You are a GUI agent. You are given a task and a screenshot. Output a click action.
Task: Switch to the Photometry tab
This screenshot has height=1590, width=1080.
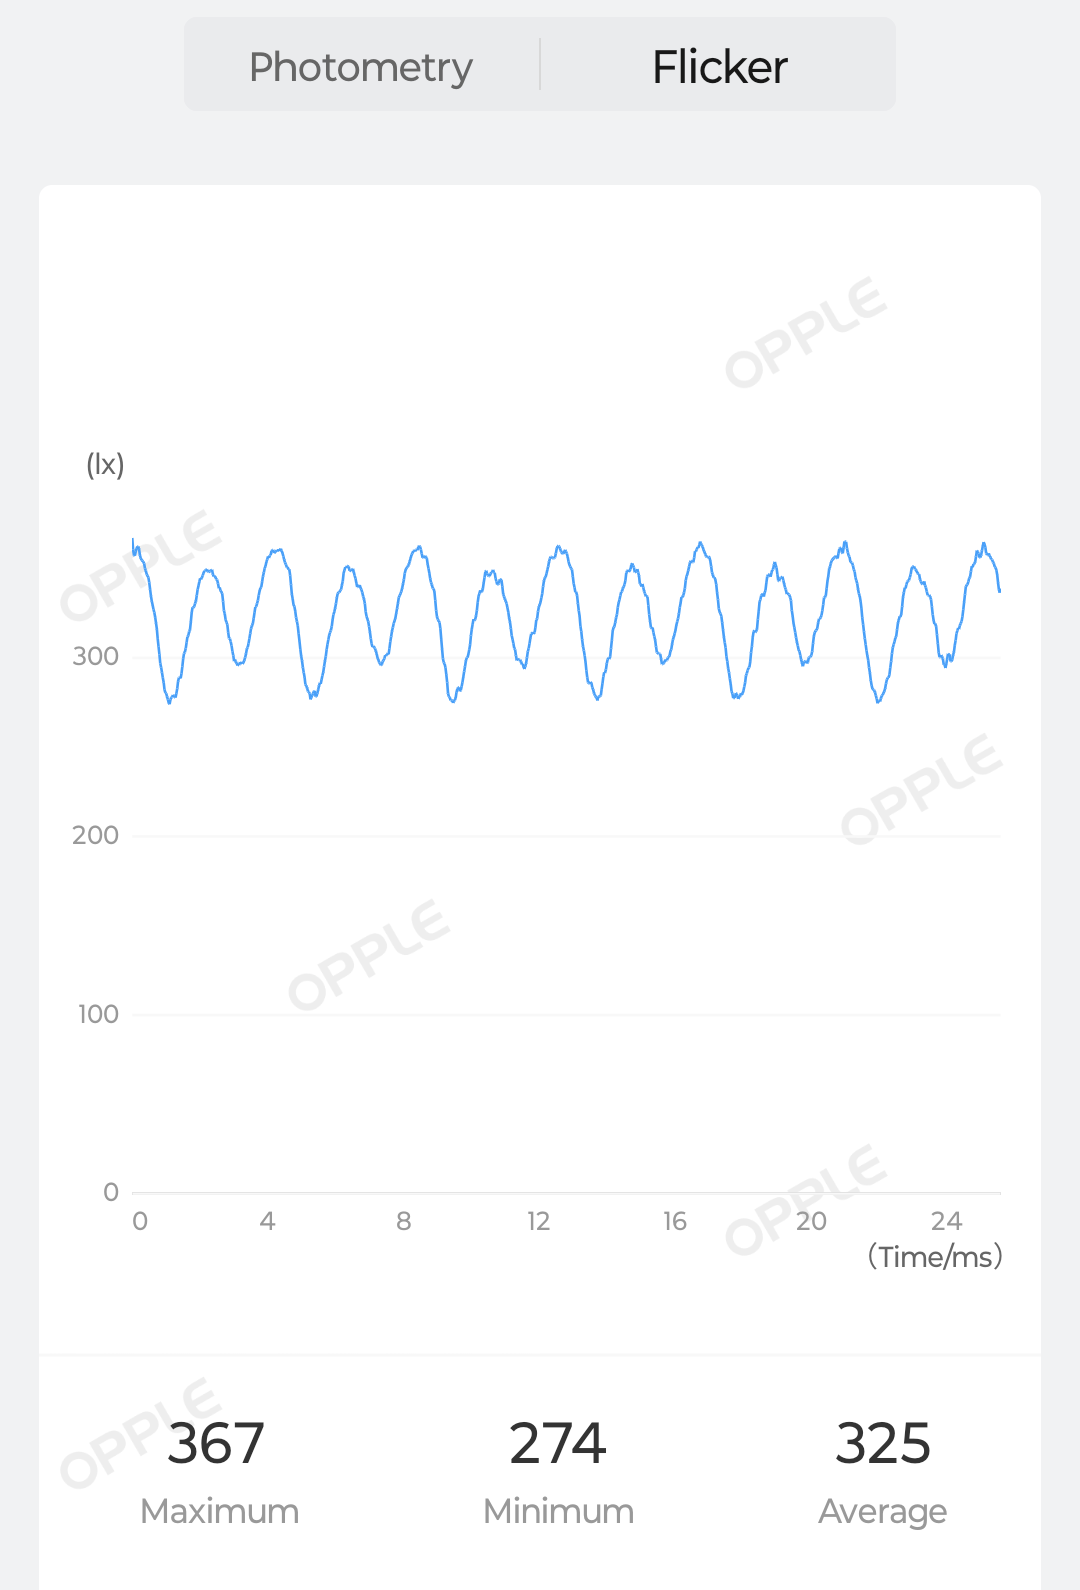click(361, 67)
